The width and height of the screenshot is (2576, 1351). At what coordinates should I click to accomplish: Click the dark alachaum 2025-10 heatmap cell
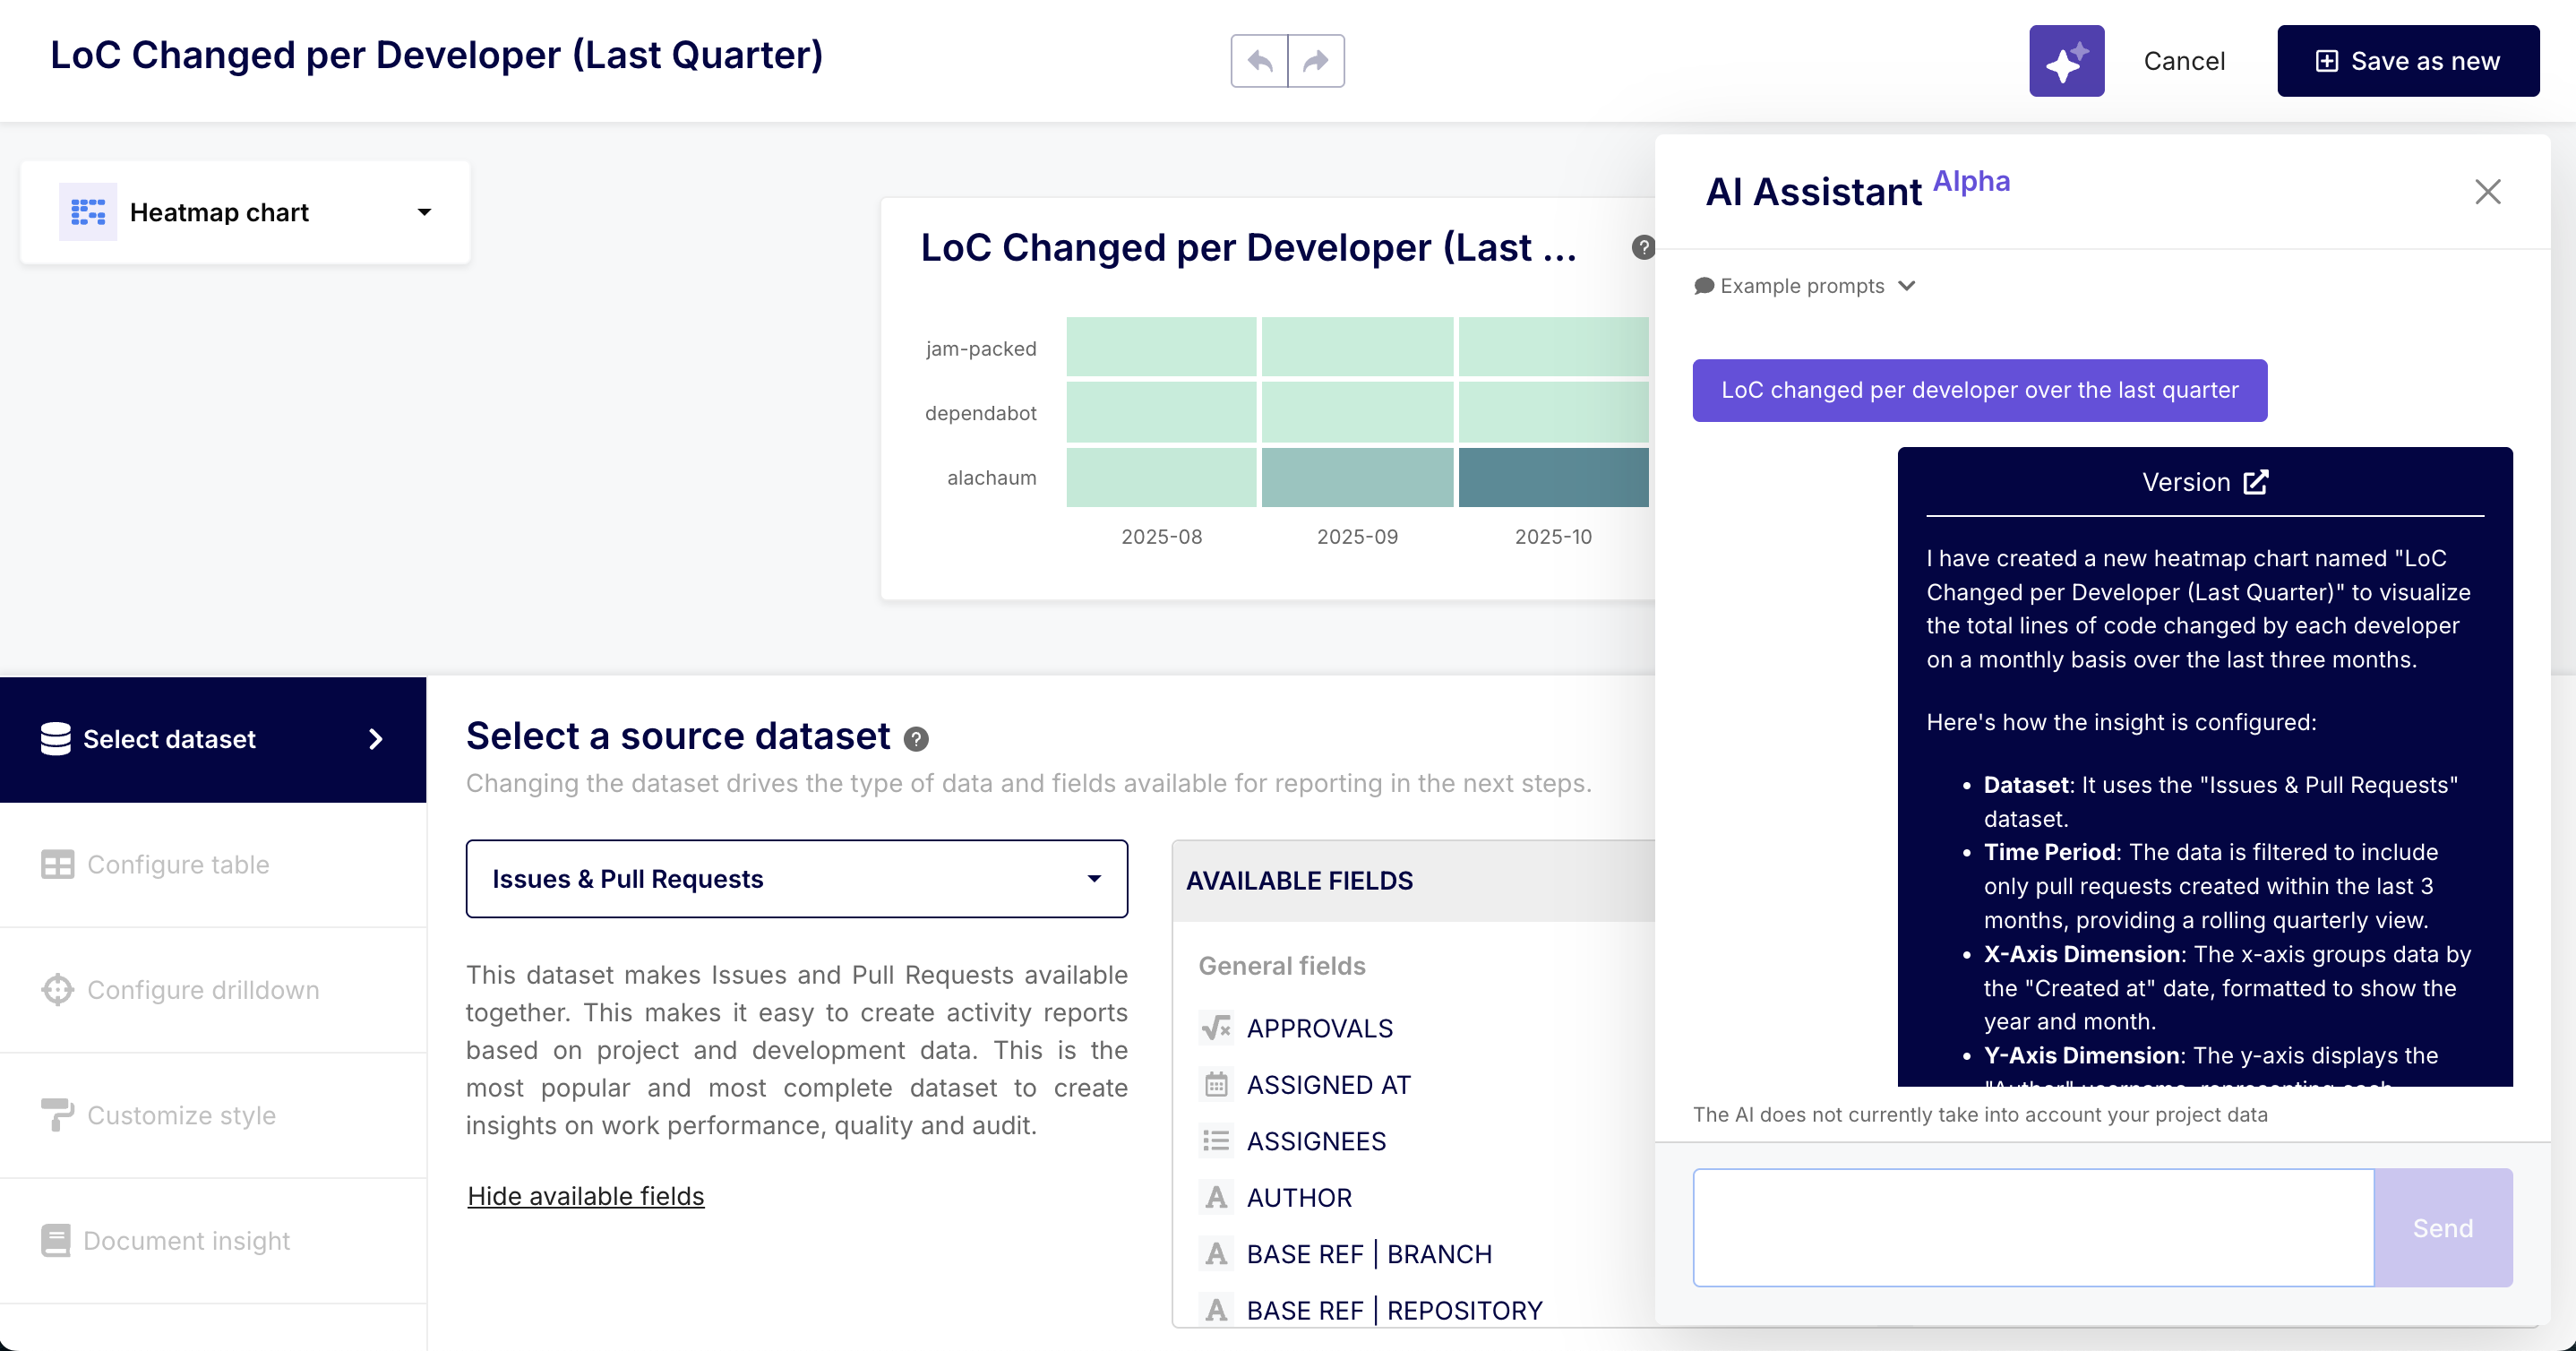pos(1552,477)
